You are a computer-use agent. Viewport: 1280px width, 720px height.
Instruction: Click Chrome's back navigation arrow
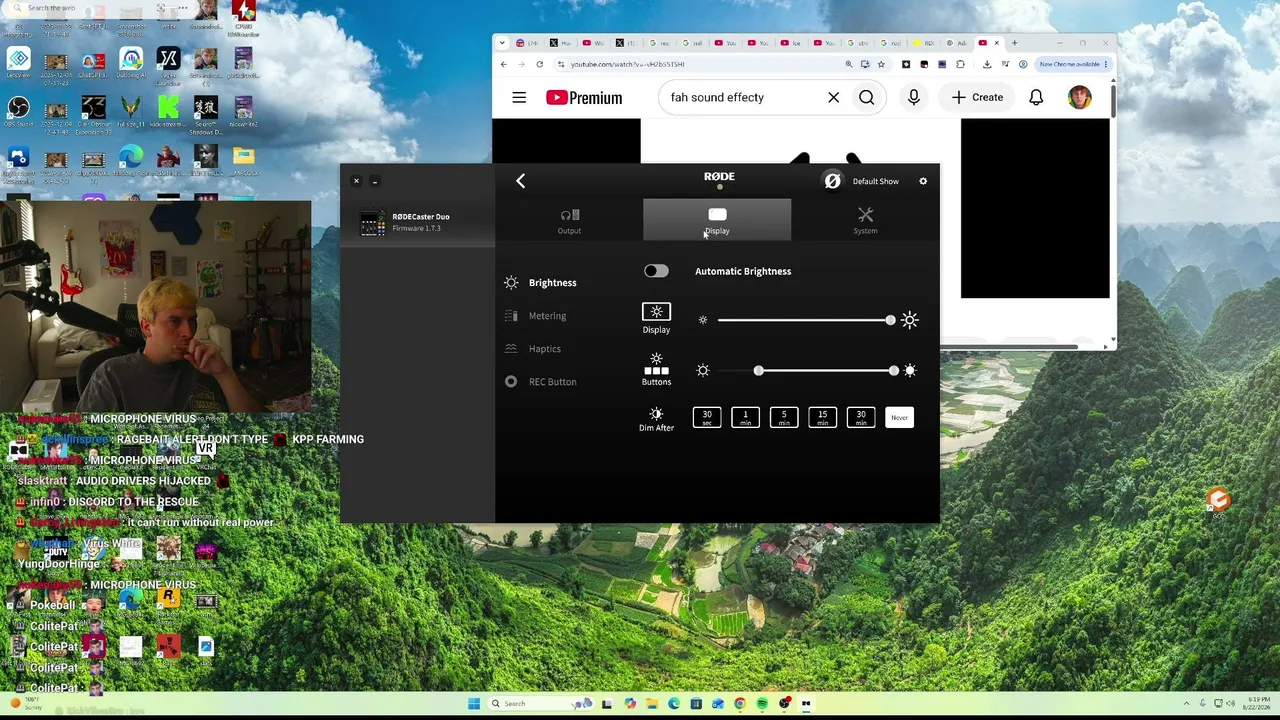tap(503, 64)
